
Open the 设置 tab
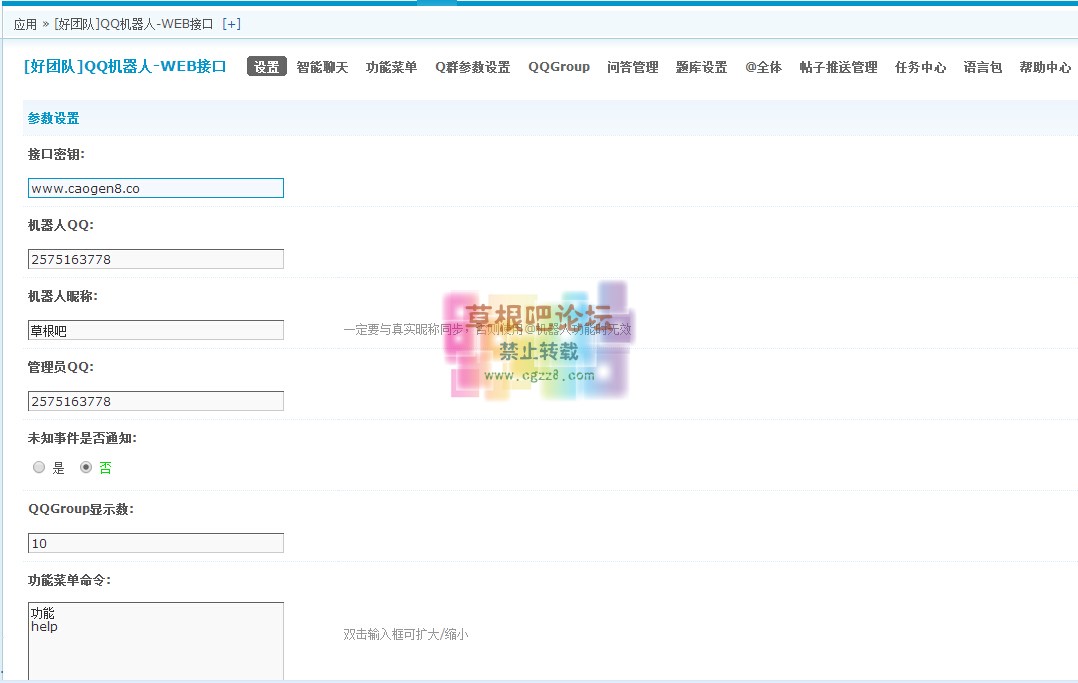[x=267, y=67]
